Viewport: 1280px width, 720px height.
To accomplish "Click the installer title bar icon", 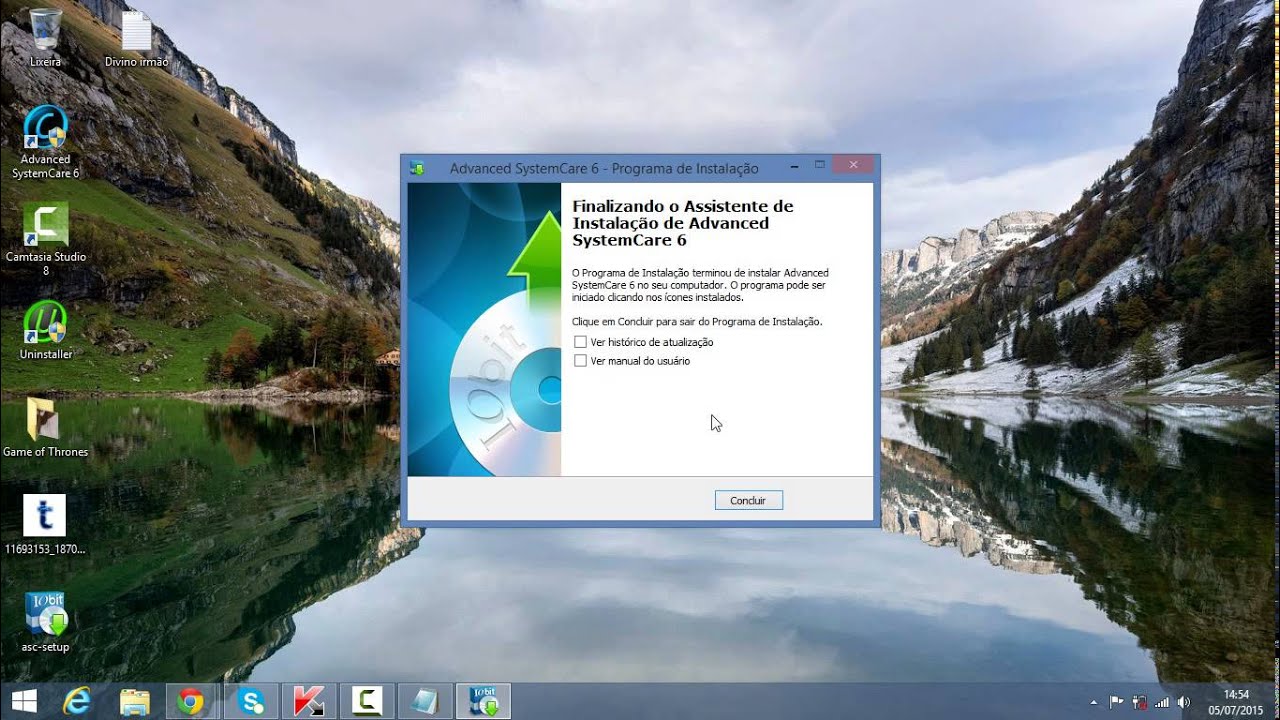I will click(416, 168).
